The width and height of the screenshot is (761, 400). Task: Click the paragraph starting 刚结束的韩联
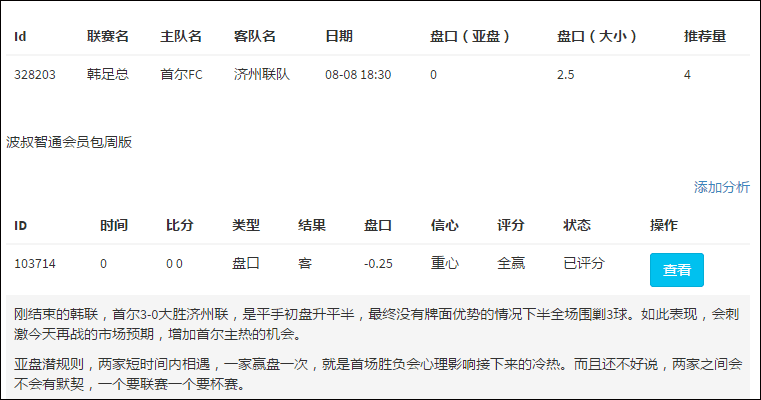377,324
